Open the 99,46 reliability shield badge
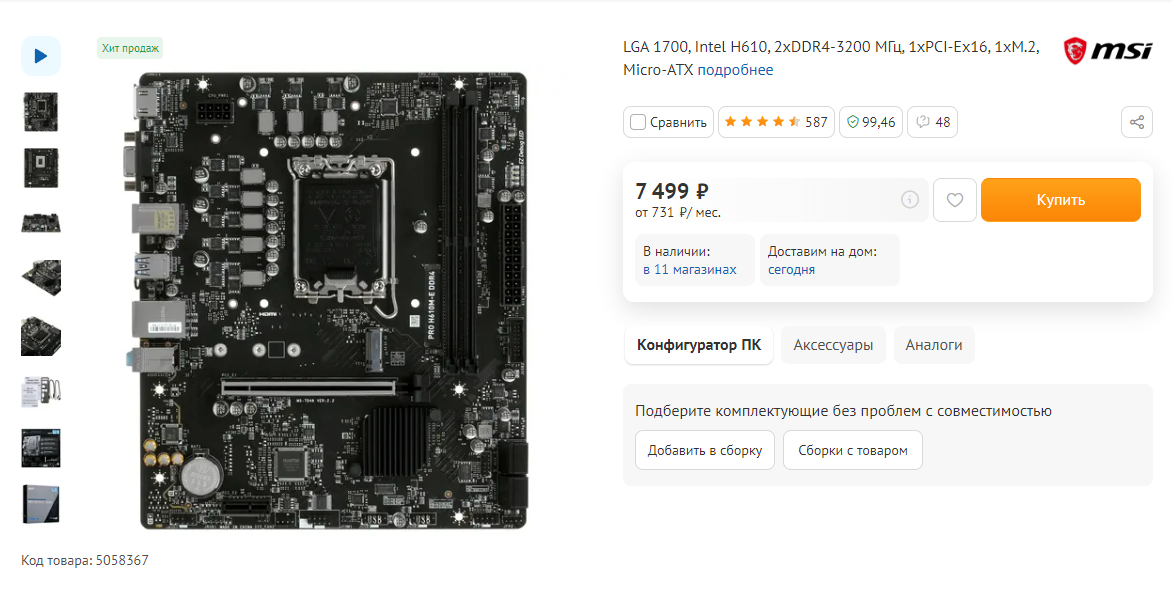1172x591 pixels. click(871, 122)
